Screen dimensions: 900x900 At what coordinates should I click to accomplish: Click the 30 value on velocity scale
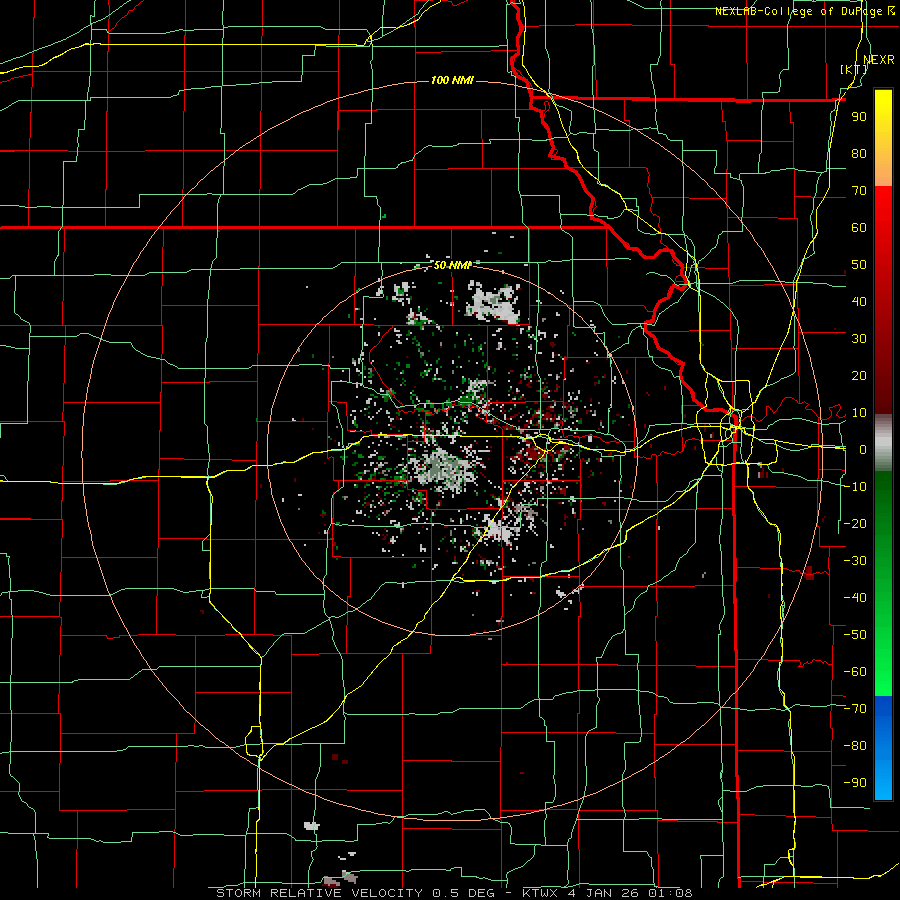tap(859, 339)
